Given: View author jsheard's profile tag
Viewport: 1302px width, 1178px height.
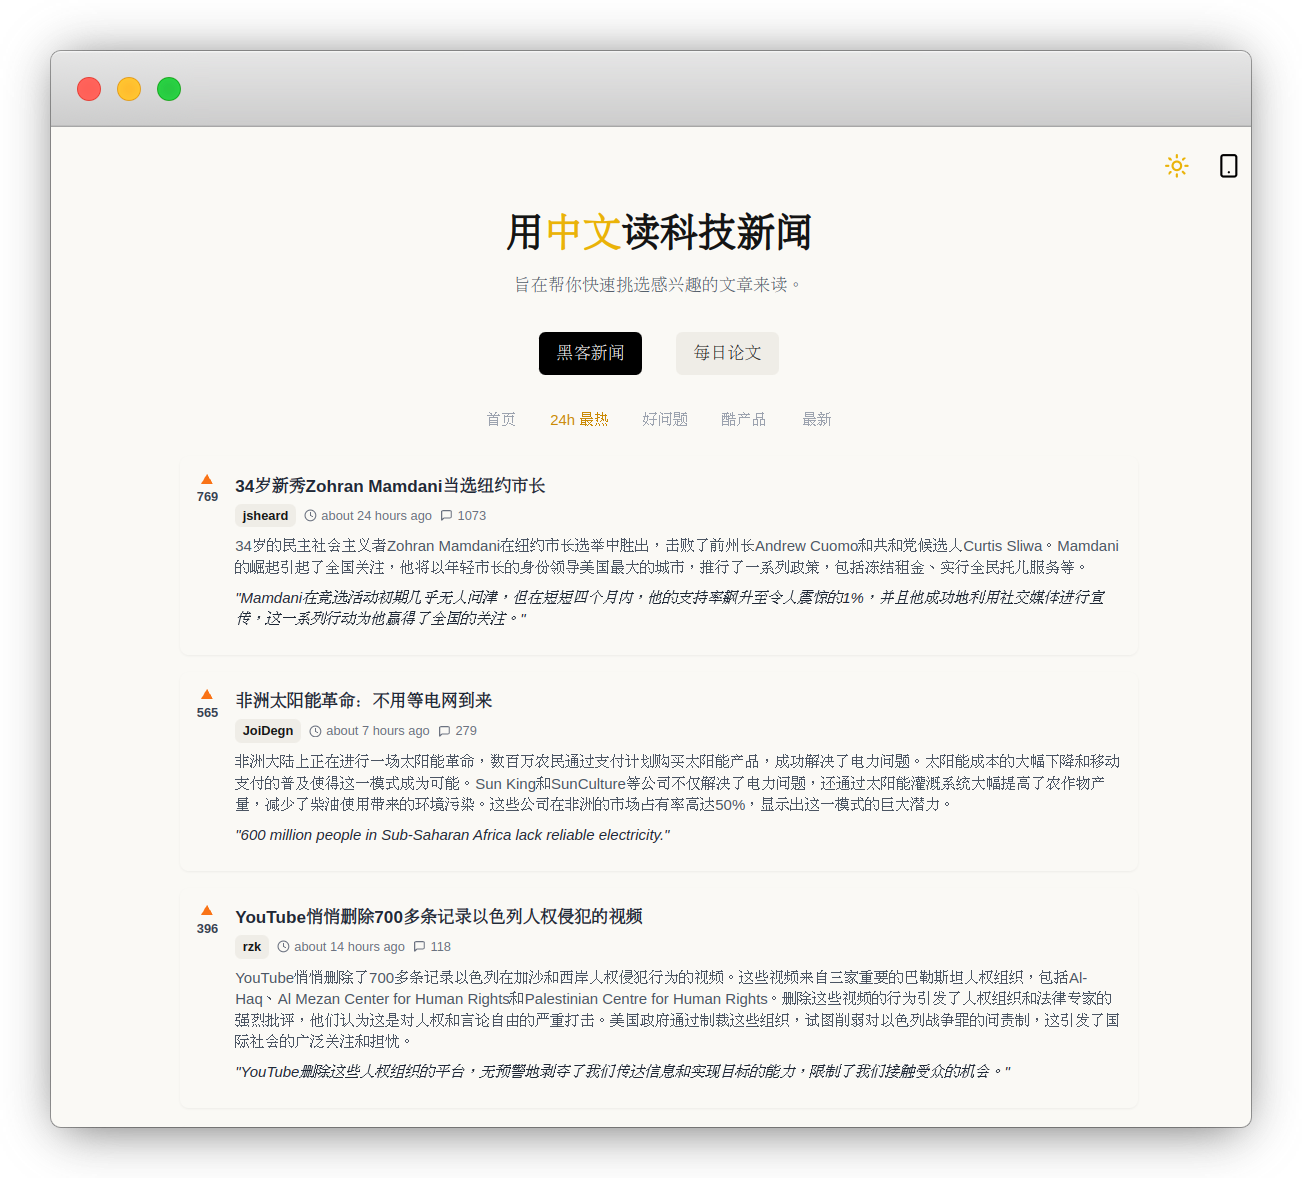Looking at the screenshot, I should 265,516.
